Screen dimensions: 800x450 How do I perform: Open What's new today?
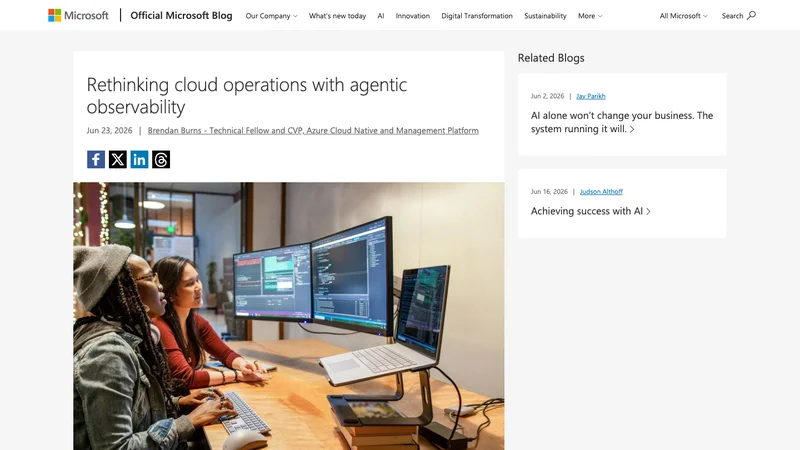[x=337, y=16]
